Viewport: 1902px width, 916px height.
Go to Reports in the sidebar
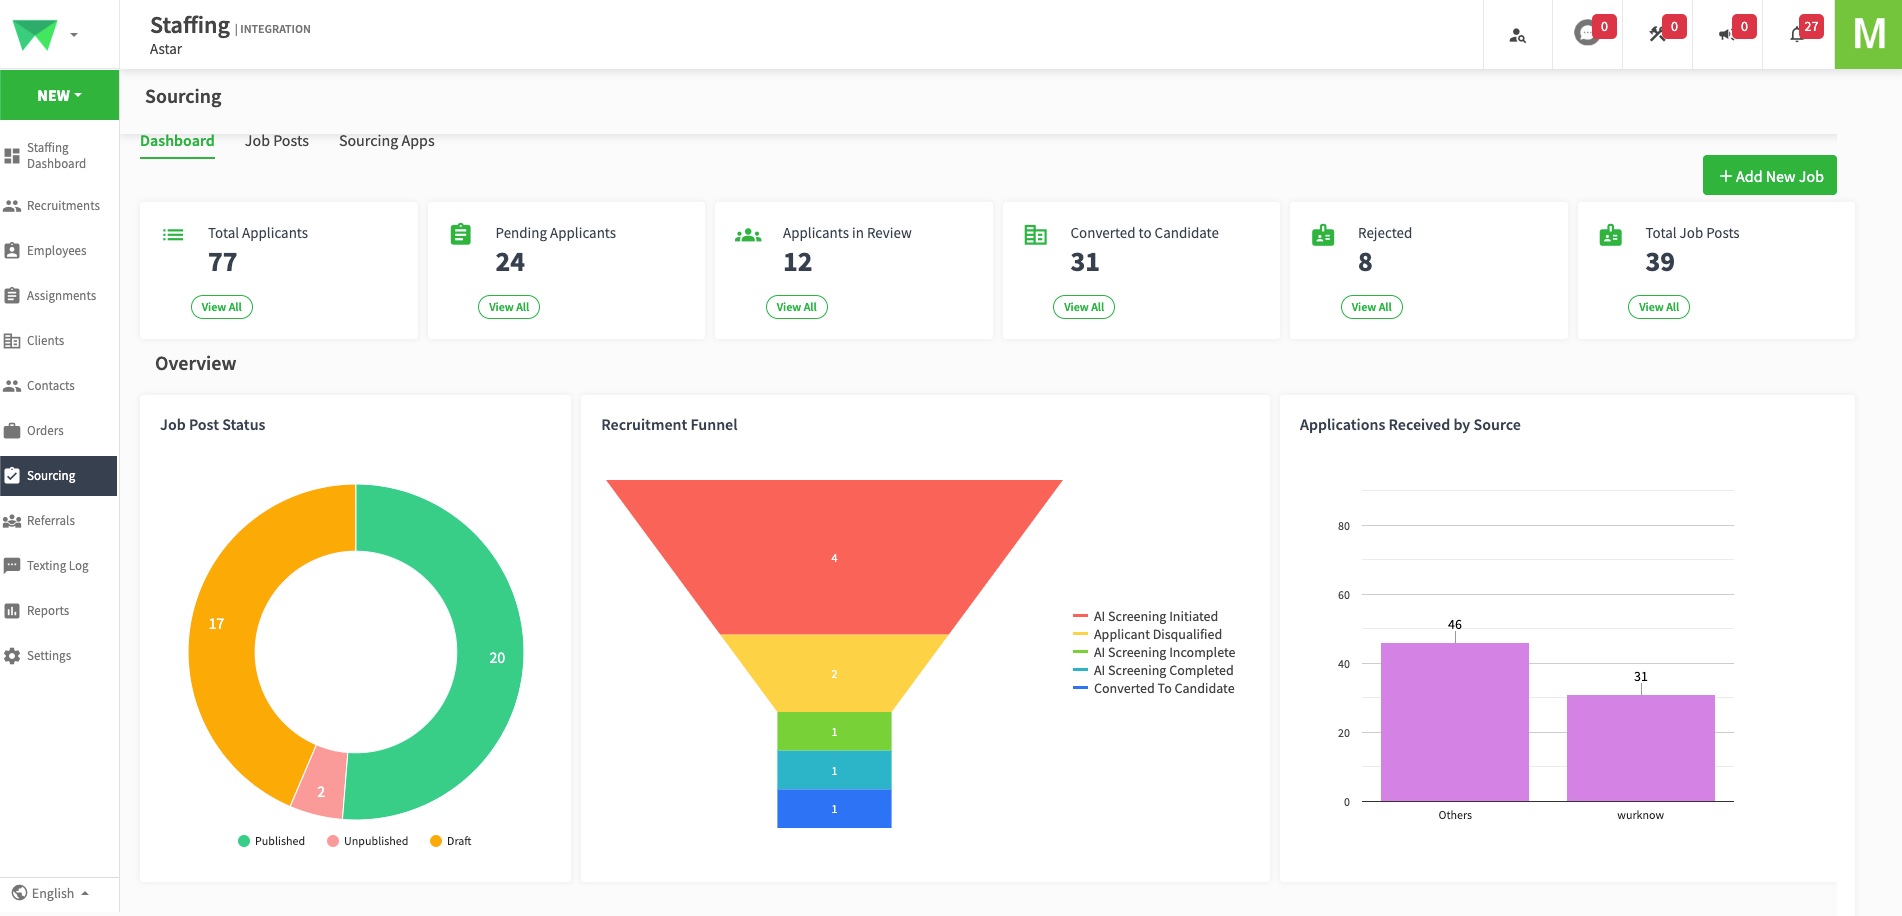[x=48, y=611]
